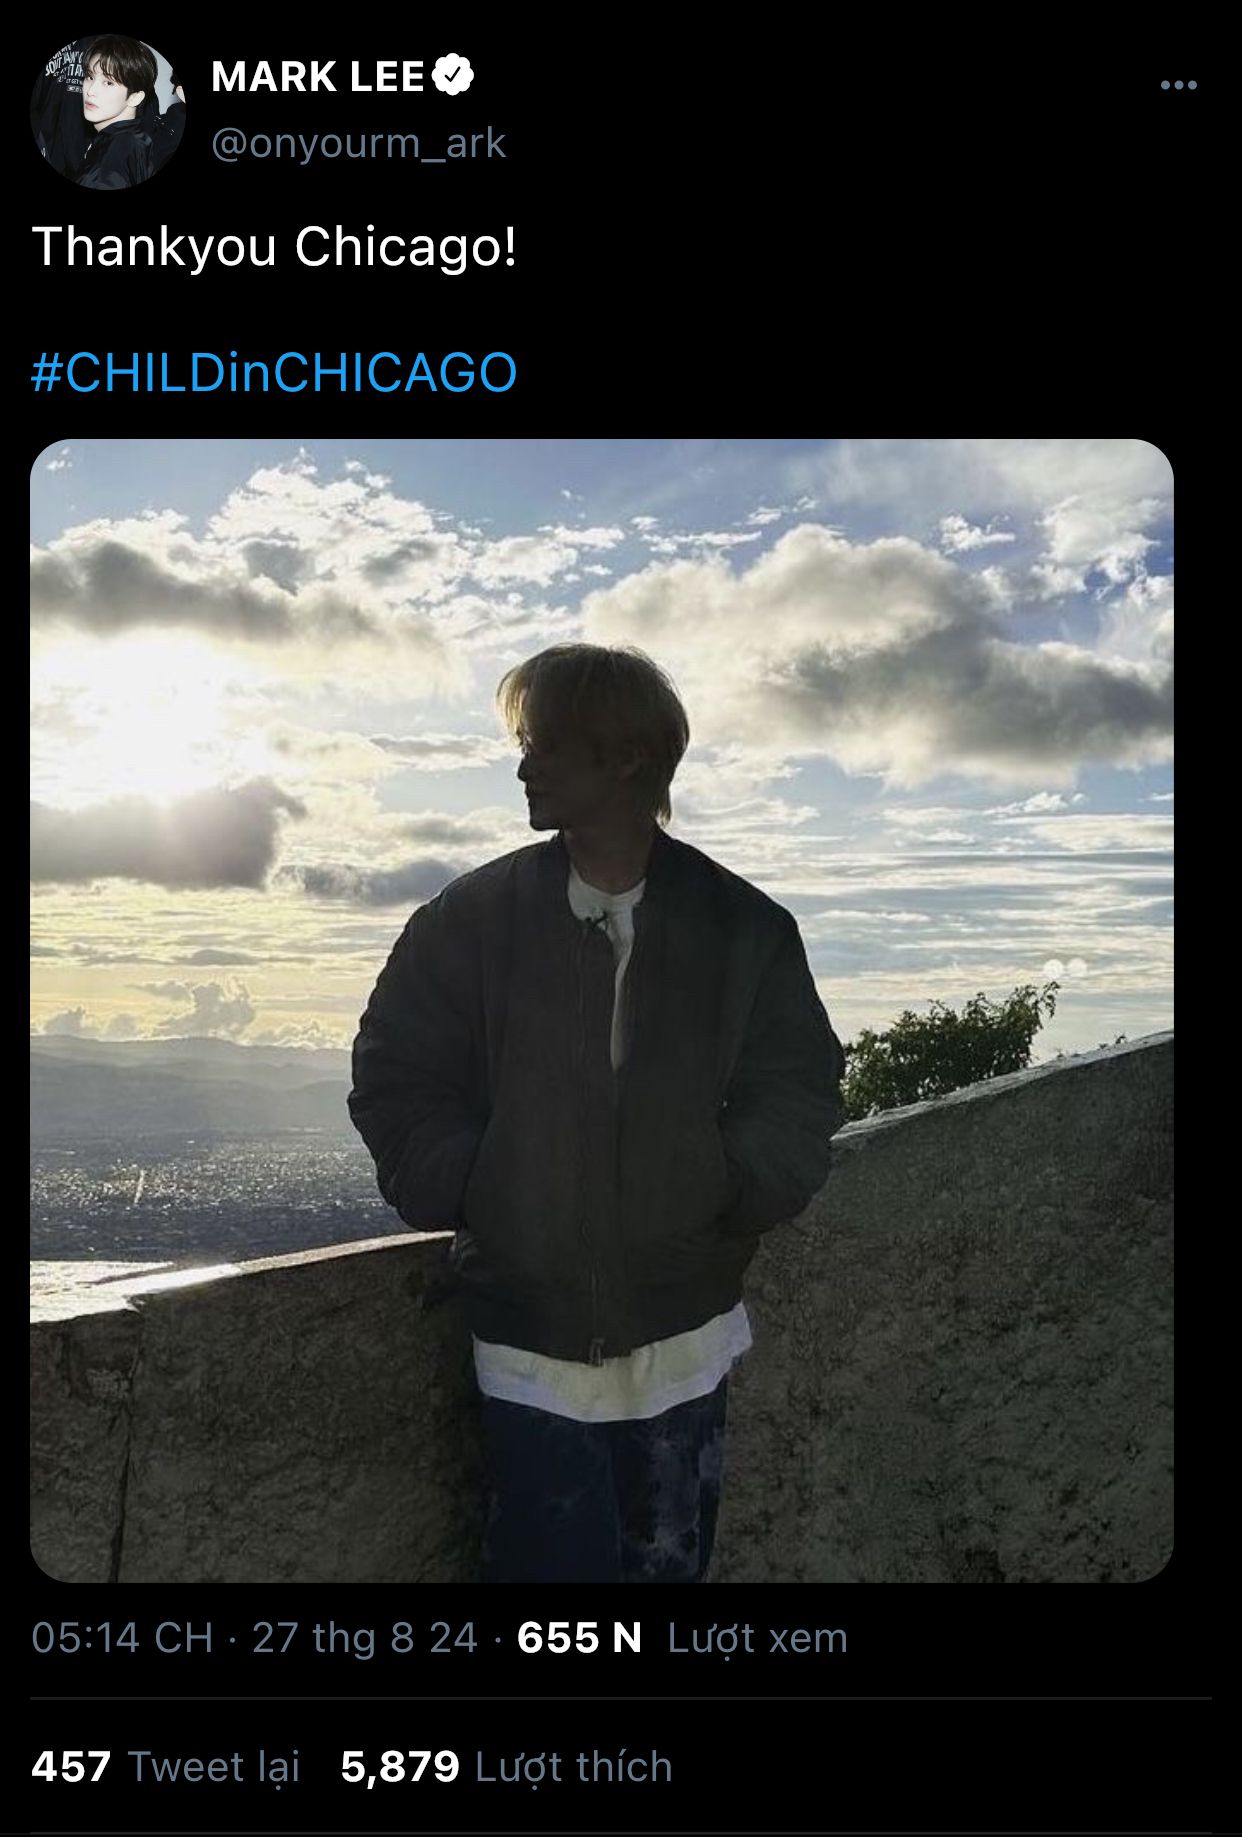The image size is (1242, 1837).
Task: Click the verified badge beside MARK LEE
Action: [453, 76]
